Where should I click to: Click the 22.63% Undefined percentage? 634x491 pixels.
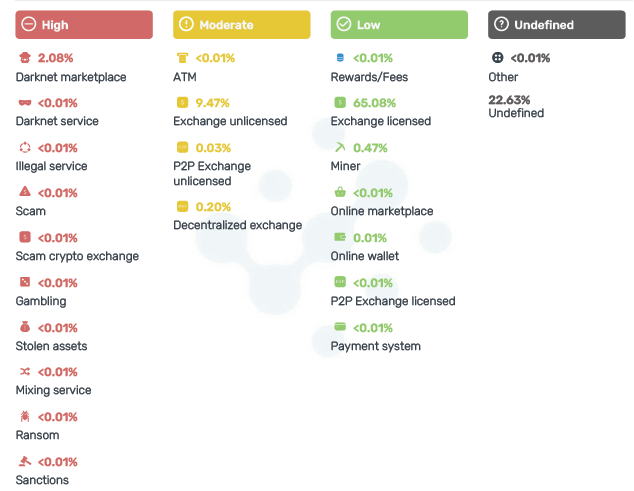[509, 100]
